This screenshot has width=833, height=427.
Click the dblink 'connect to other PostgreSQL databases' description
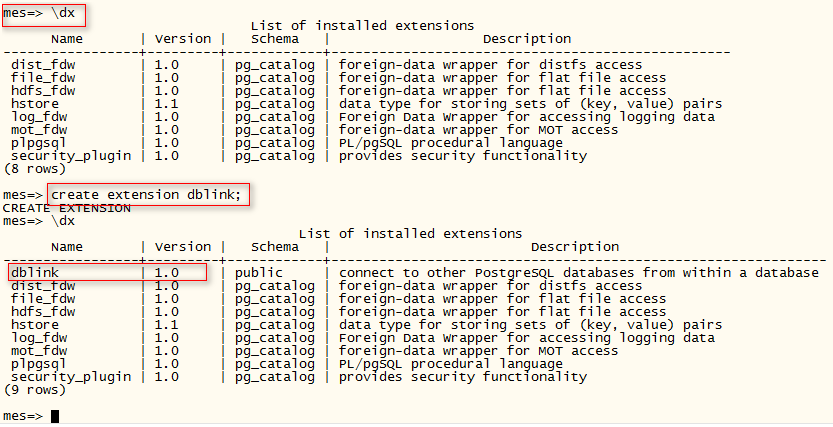click(x=578, y=272)
